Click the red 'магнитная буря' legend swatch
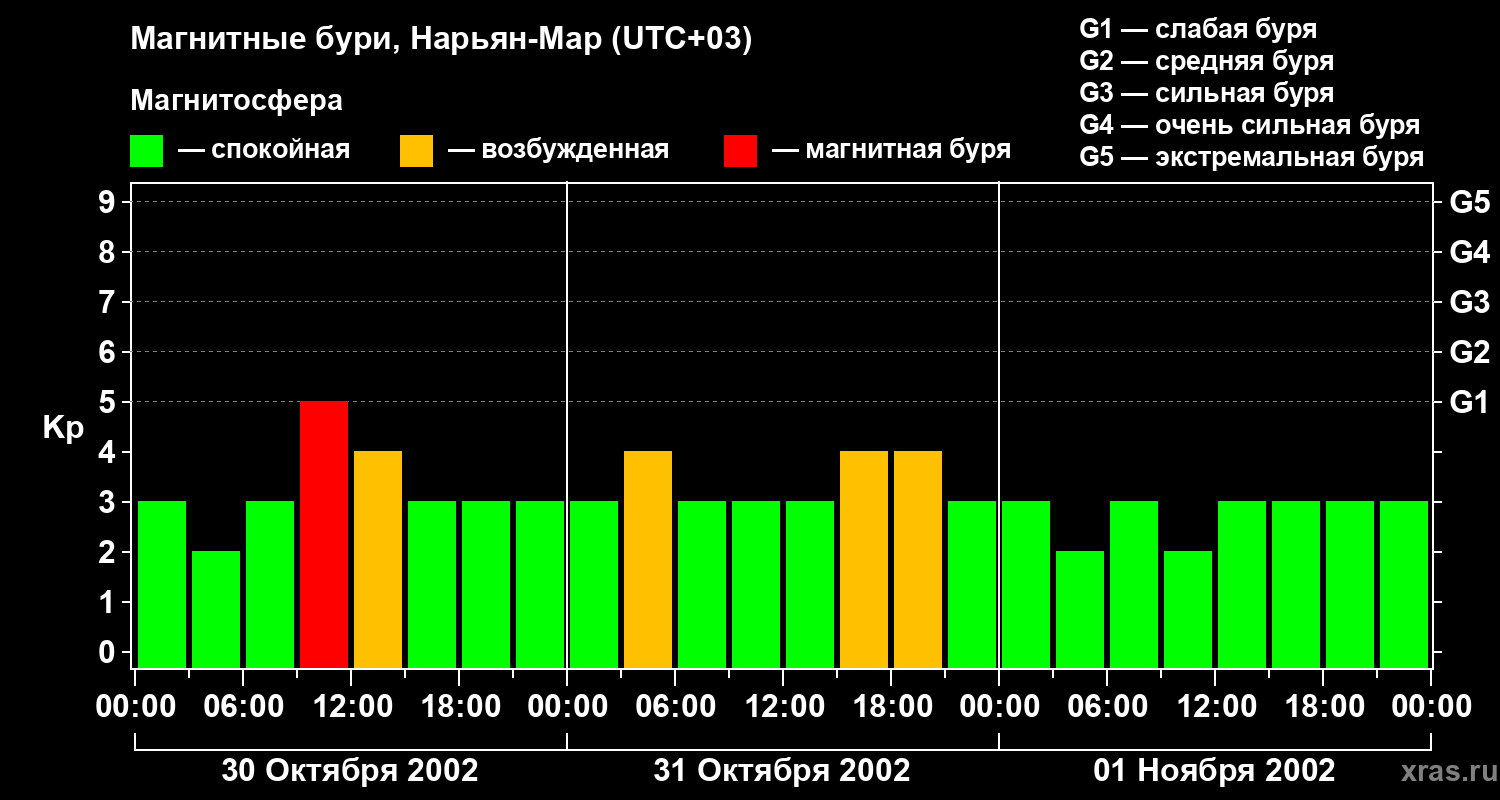 click(x=740, y=151)
